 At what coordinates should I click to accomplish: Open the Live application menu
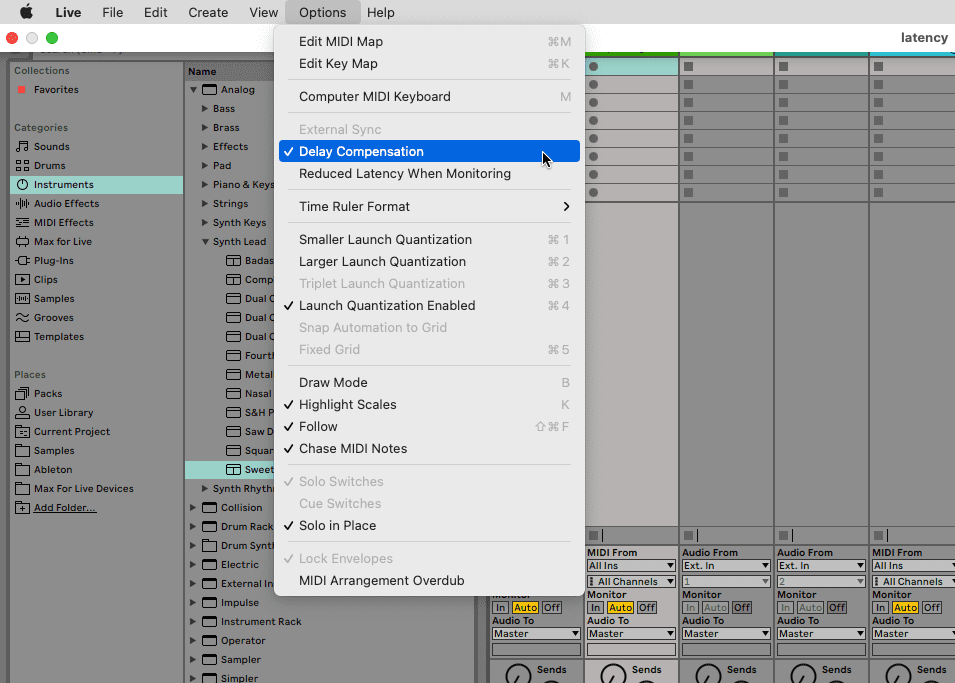[68, 12]
